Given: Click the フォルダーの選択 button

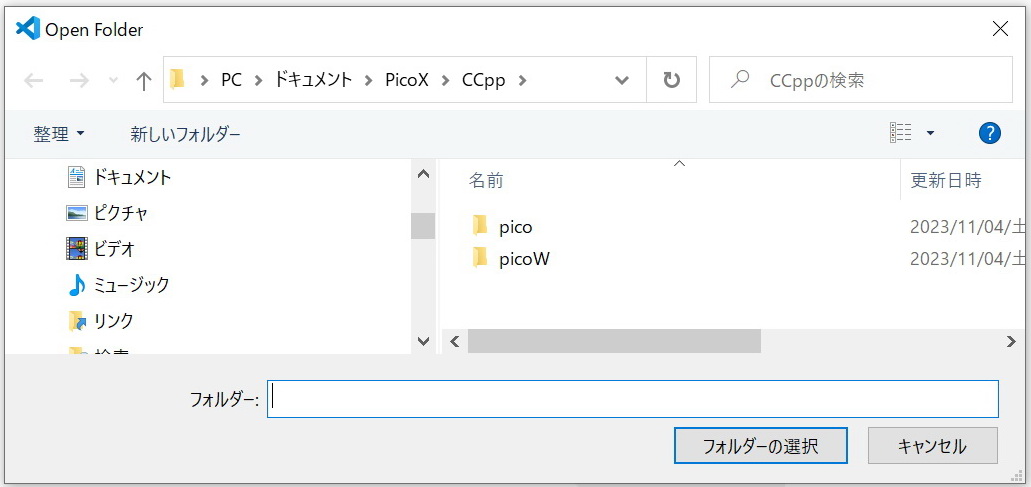Looking at the screenshot, I should click(761, 446).
